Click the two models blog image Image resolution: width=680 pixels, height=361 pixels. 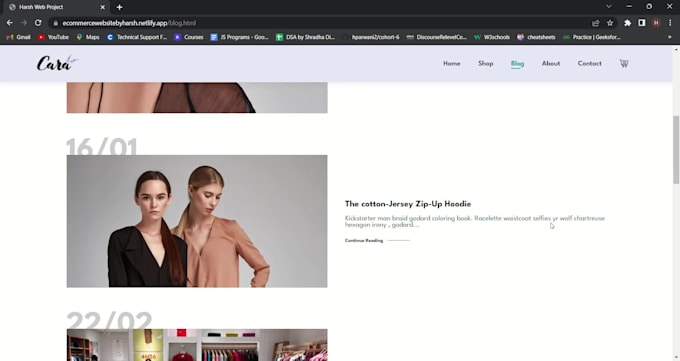pos(197,221)
